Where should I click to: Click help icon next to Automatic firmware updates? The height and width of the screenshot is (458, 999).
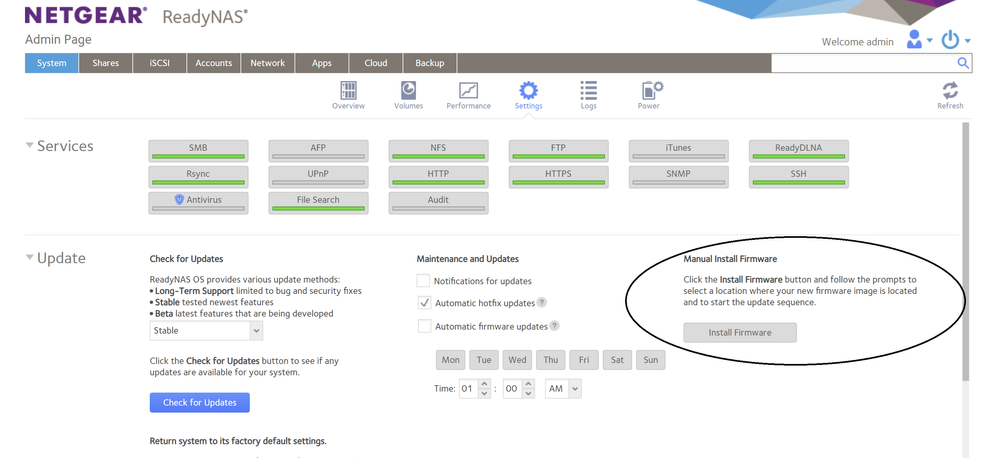[554, 326]
